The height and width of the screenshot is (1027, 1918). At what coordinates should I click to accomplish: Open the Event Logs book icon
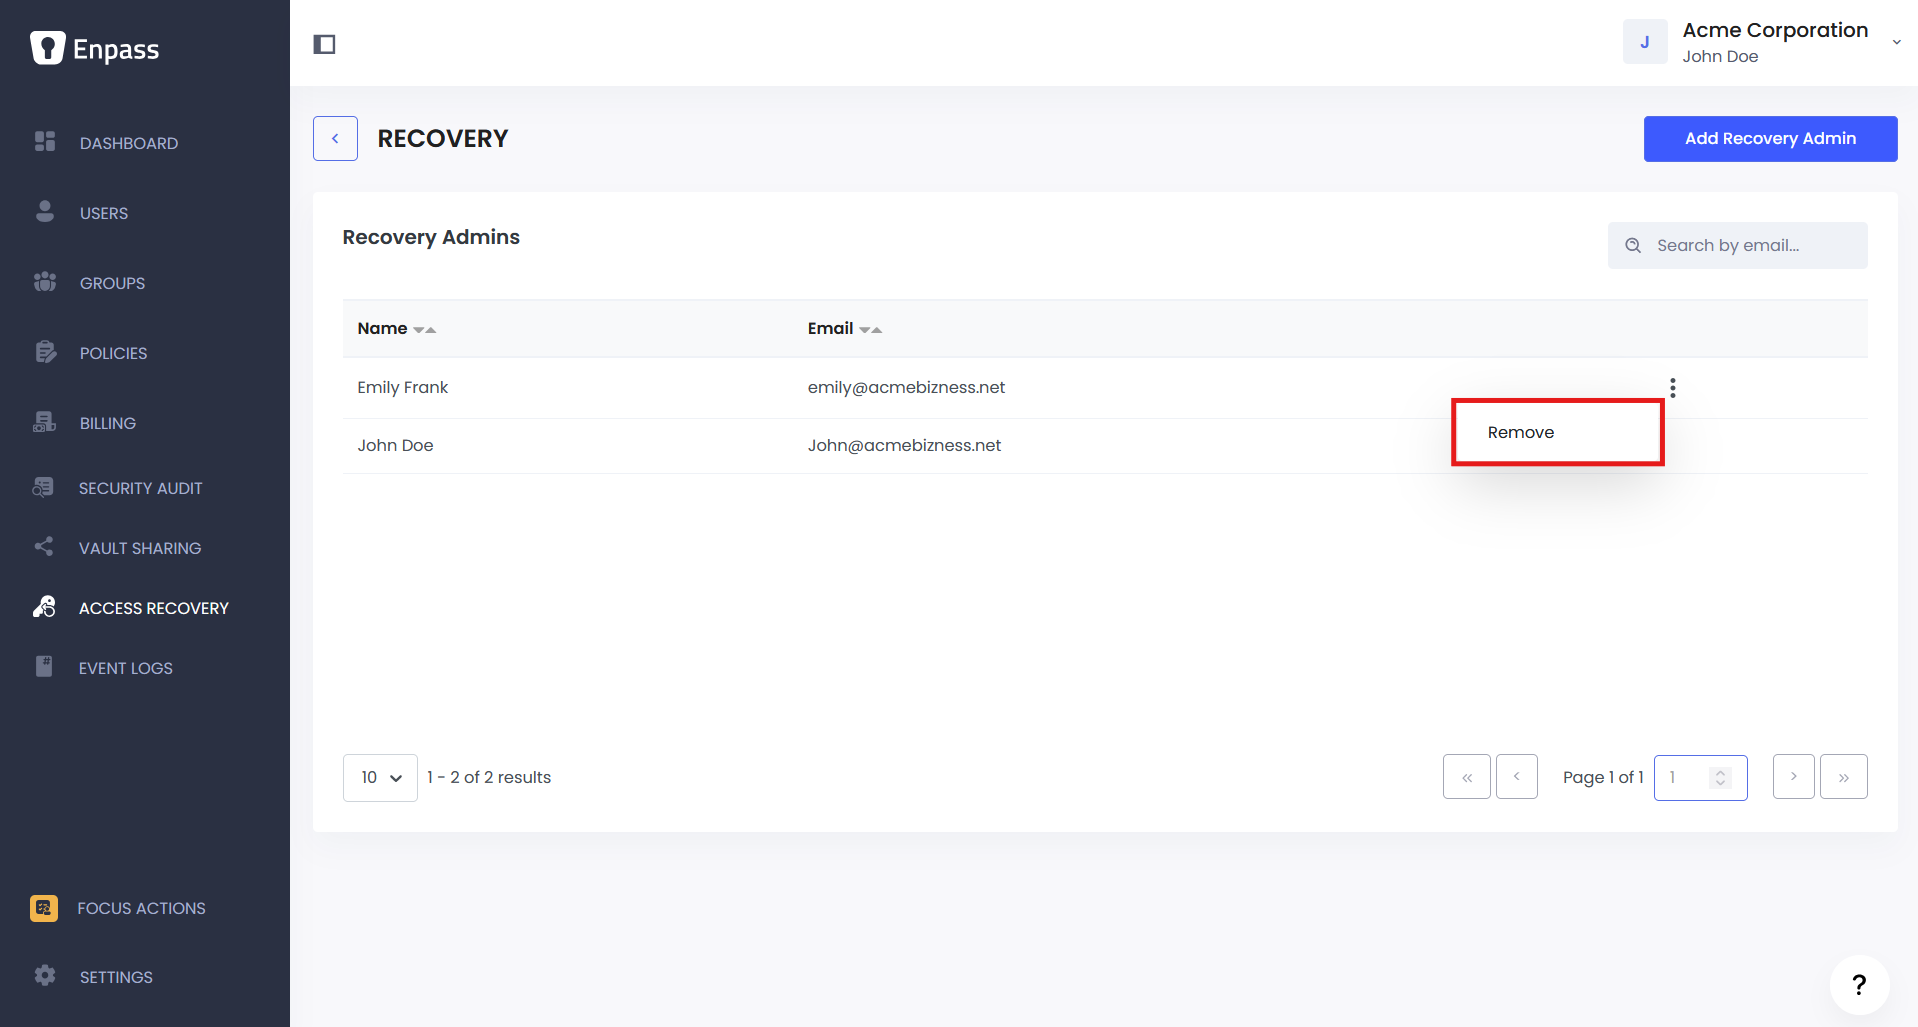[44, 666]
